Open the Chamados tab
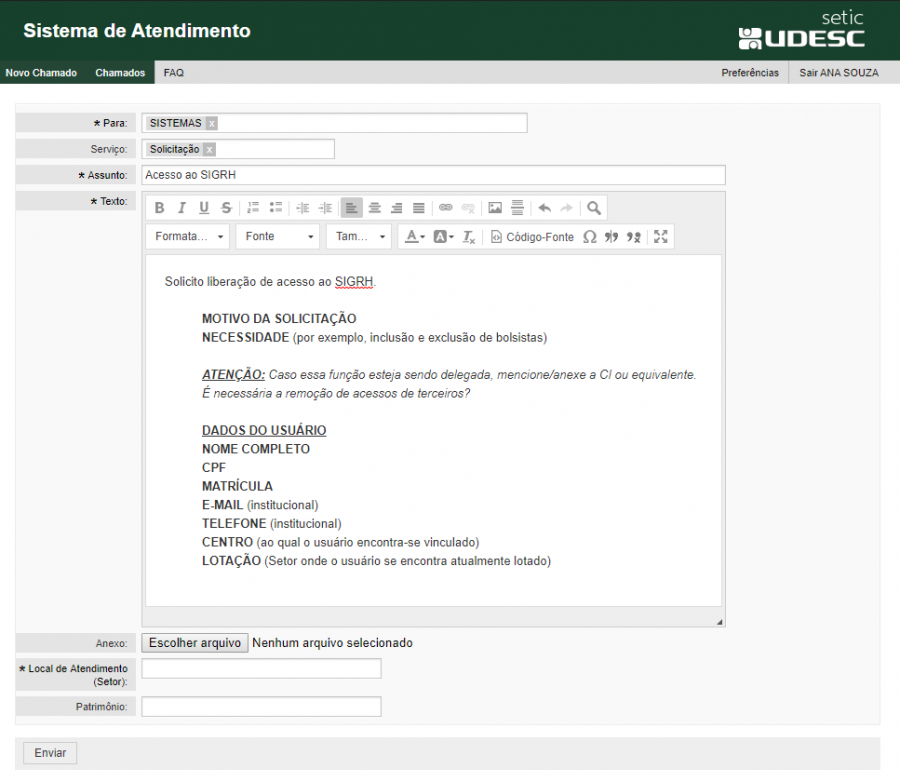Image resolution: width=900 pixels, height=782 pixels. (x=120, y=73)
